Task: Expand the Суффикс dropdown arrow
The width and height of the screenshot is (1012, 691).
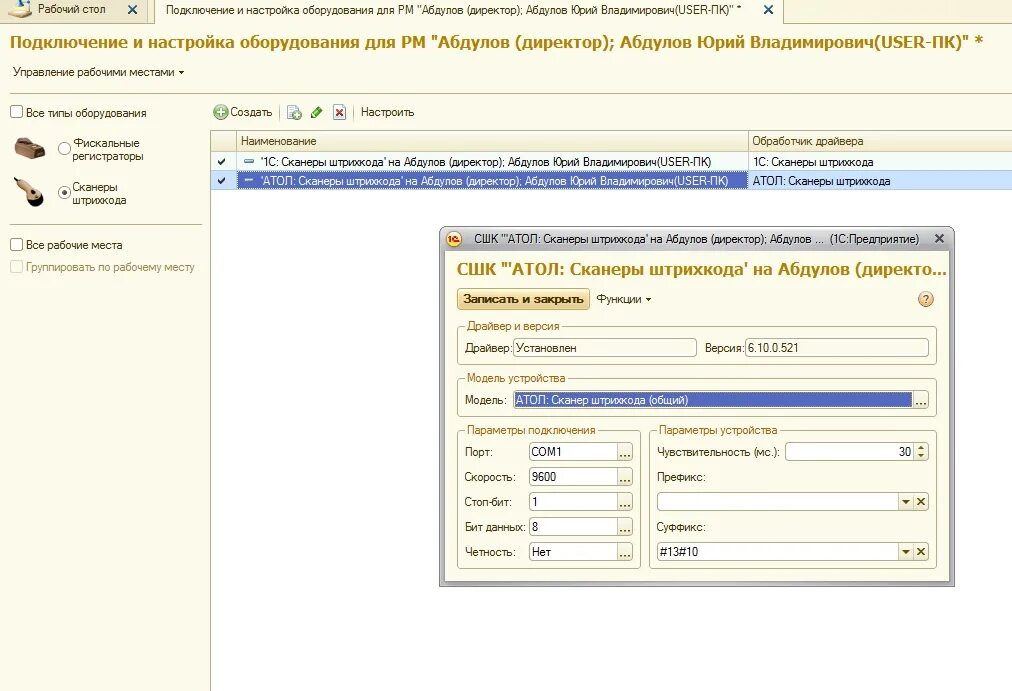Action: [x=906, y=552]
